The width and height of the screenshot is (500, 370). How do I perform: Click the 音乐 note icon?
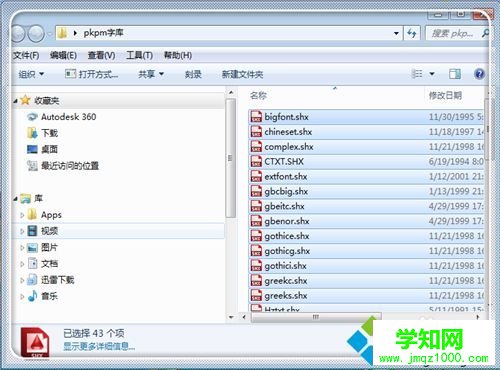tap(32, 296)
